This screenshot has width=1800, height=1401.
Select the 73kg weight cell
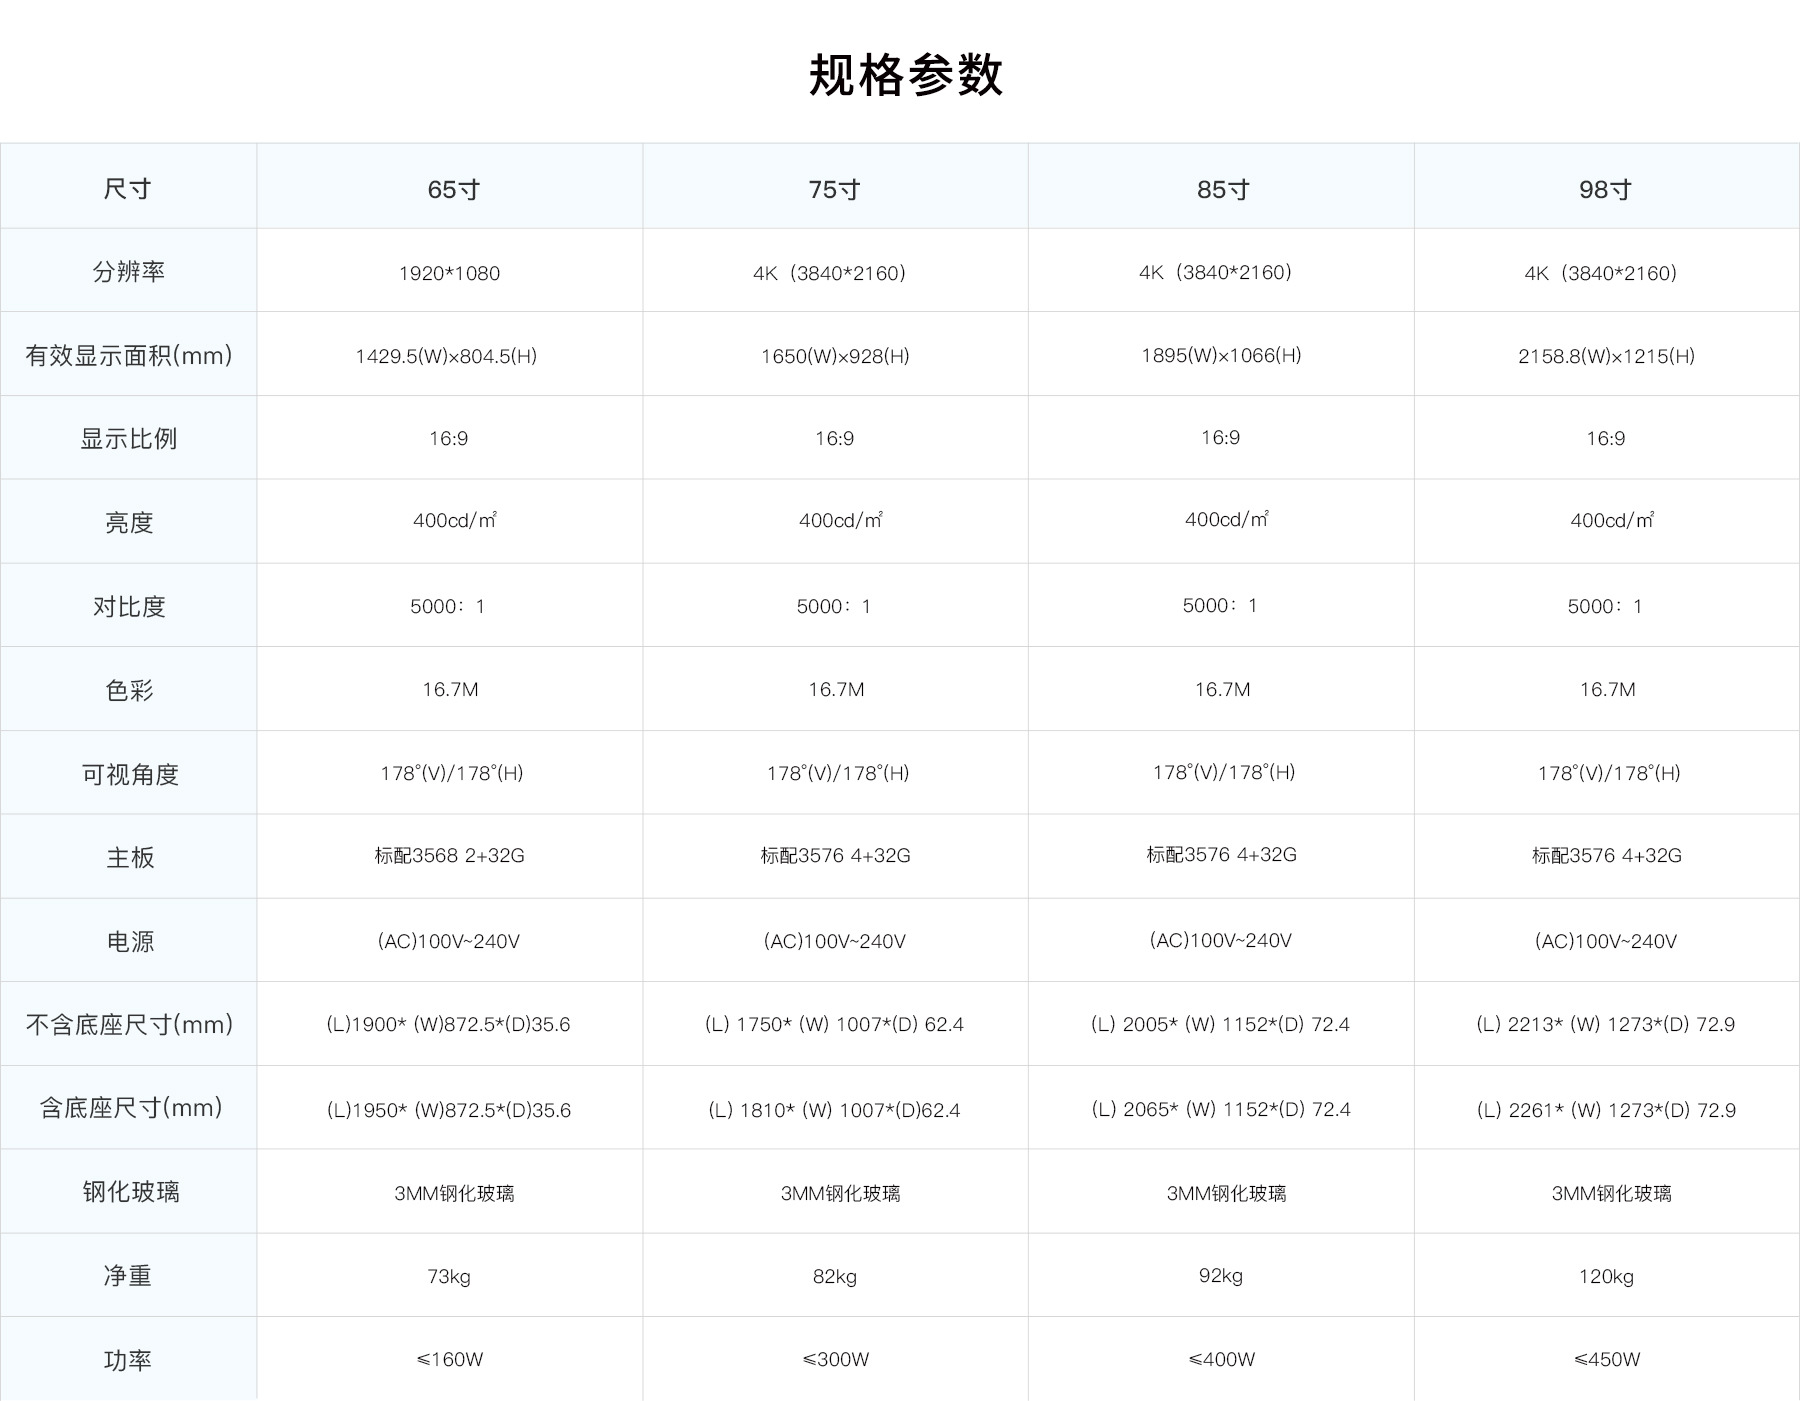pos(449,1277)
